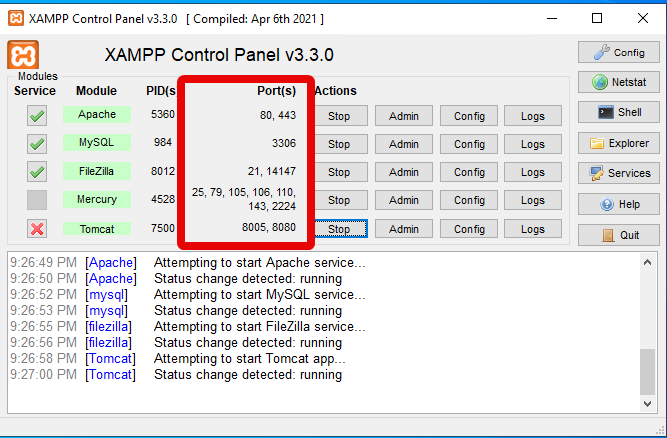Image resolution: width=667 pixels, height=438 pixels.
Task: Maximize the XAMPP Control Panel window
Action: click(597, 18)
